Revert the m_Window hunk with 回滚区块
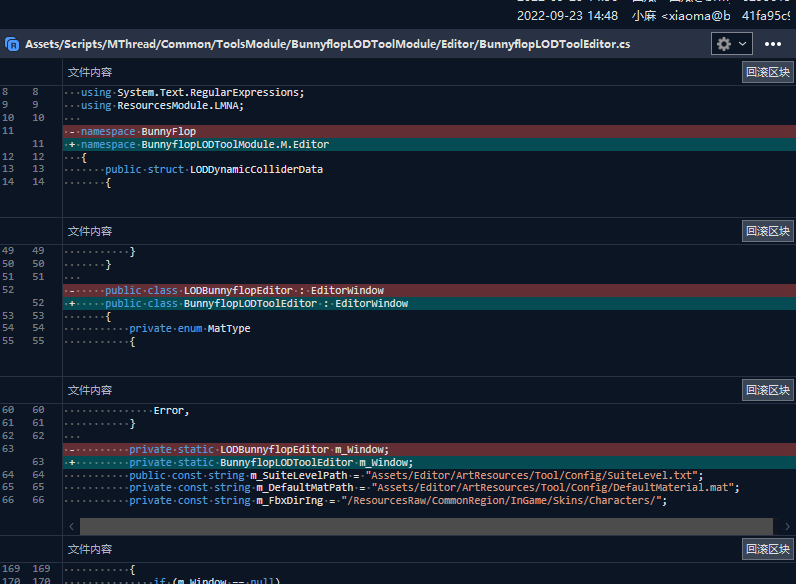The height and width of the screenshot is (584, 796). pos(768,390)
